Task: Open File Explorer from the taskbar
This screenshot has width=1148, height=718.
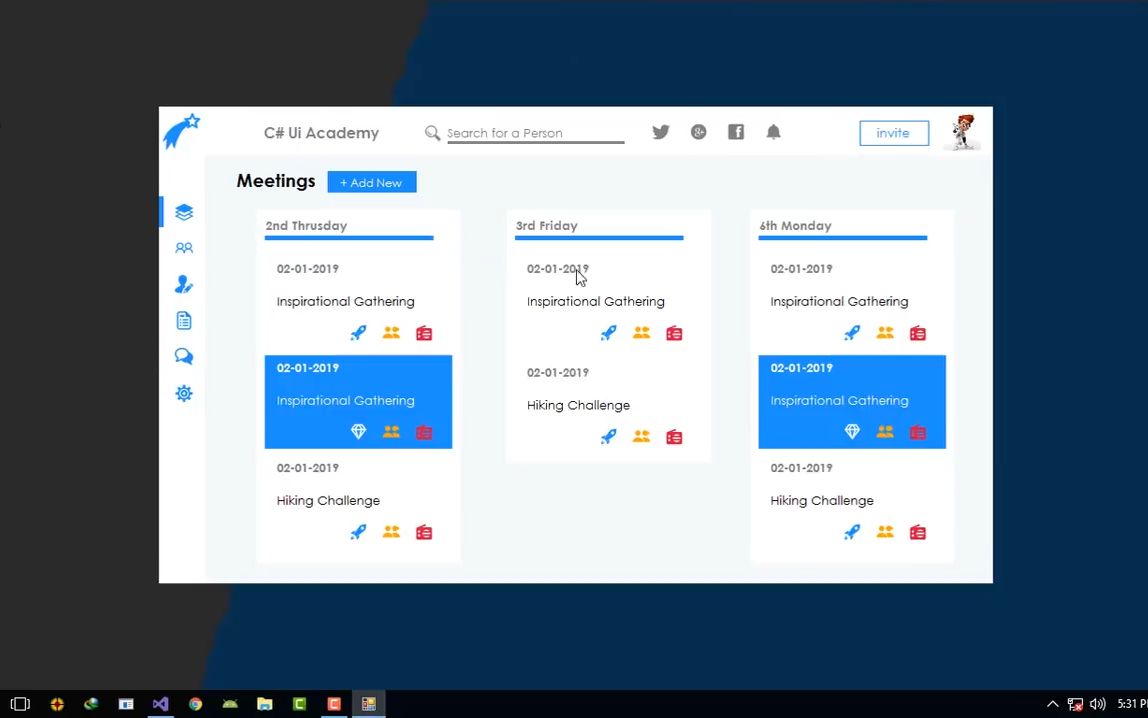Action: tap(264, 704)
